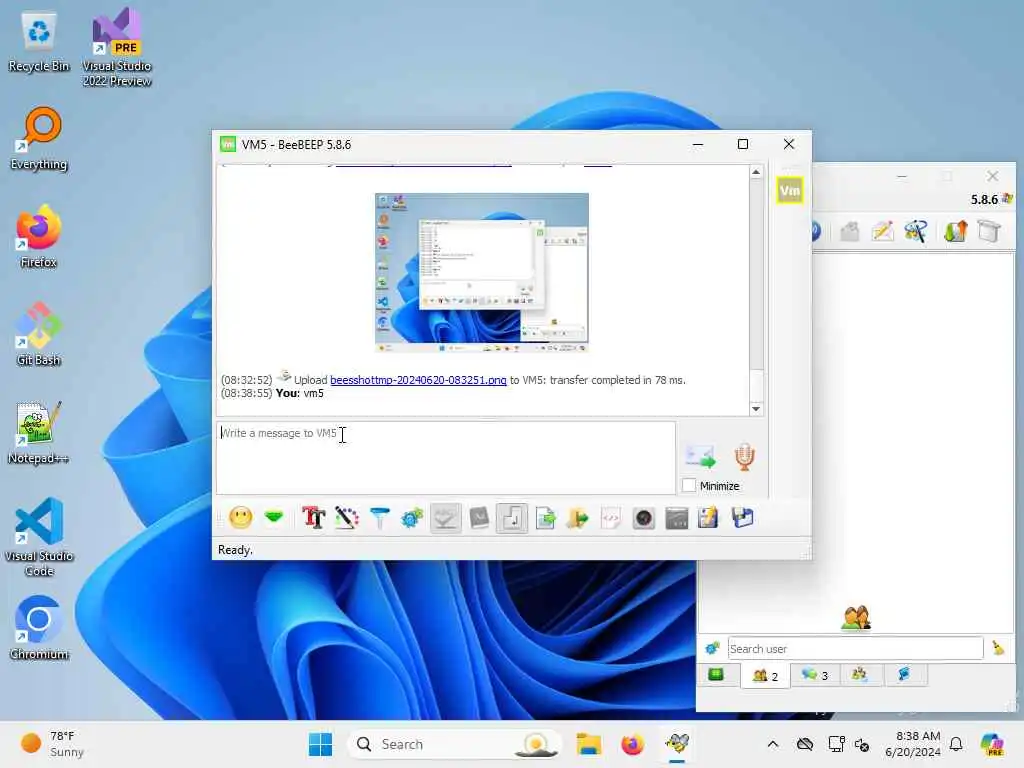The width and height of the screenshot is (1024, 768).
Task: Click the notepad with pencil icon
Action: [709, 518]
